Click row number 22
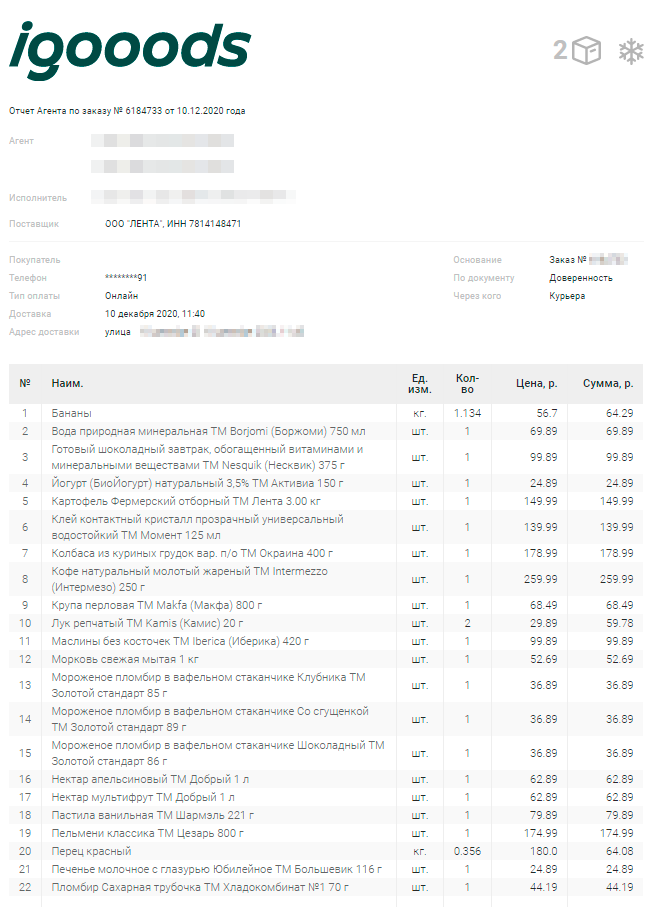 pos(25,887)
